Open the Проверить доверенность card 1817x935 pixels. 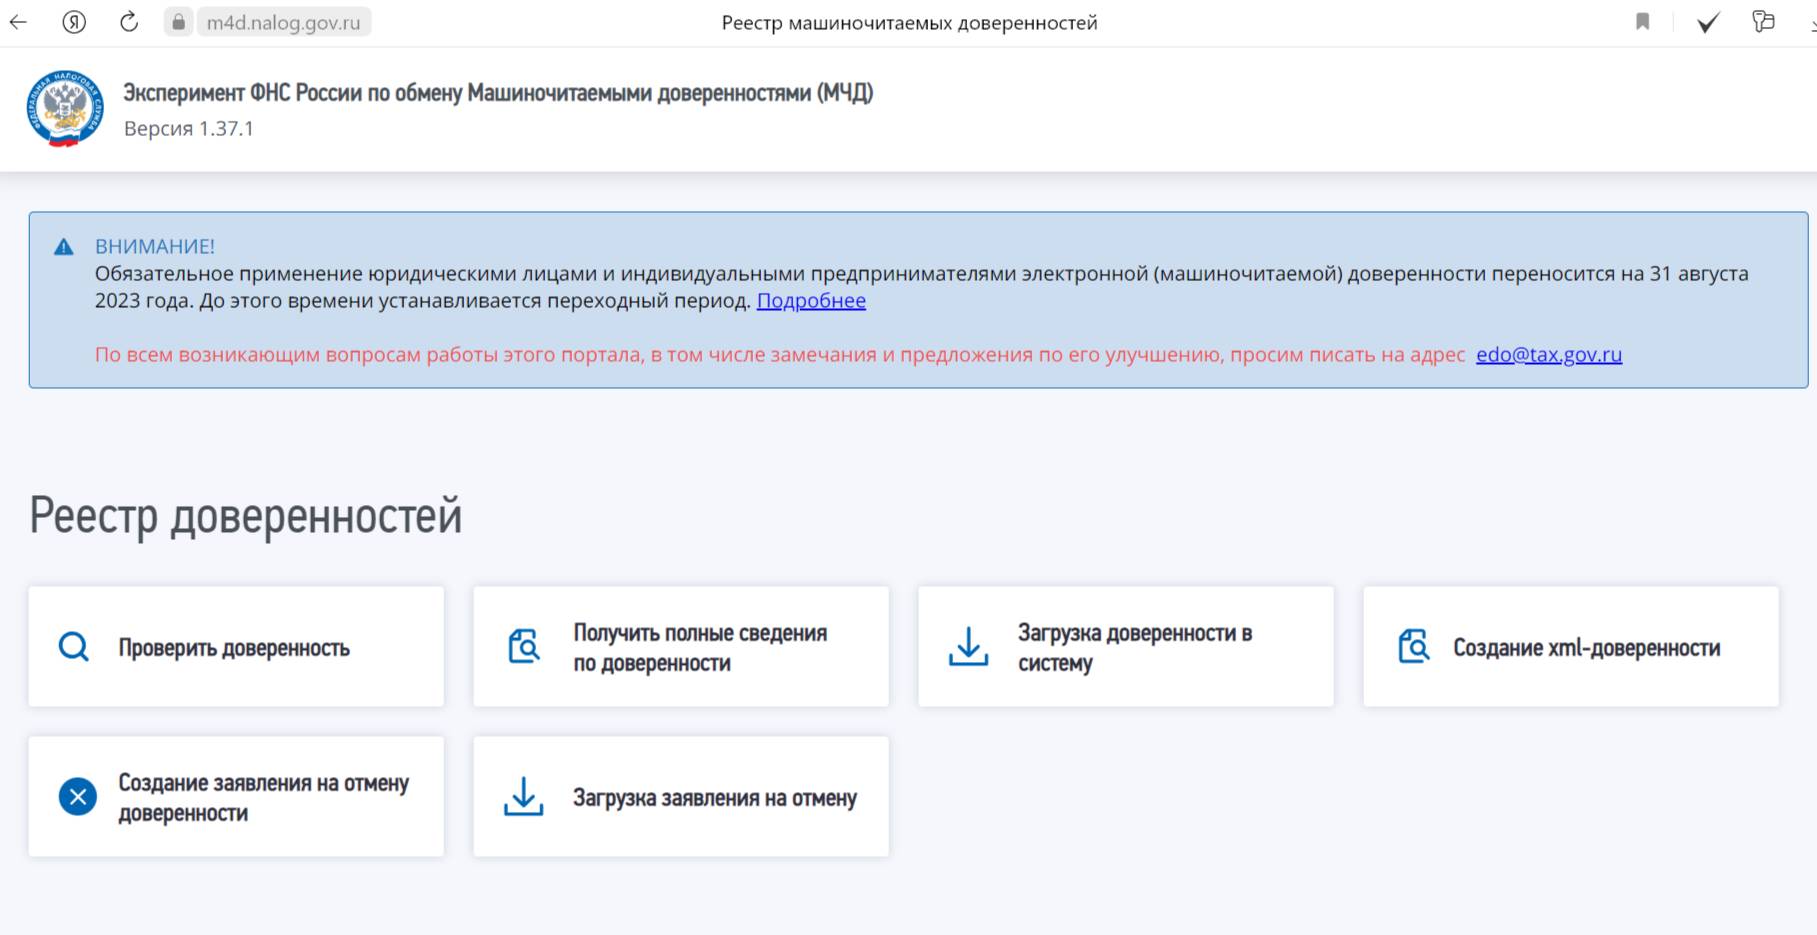tap(236, 646)
